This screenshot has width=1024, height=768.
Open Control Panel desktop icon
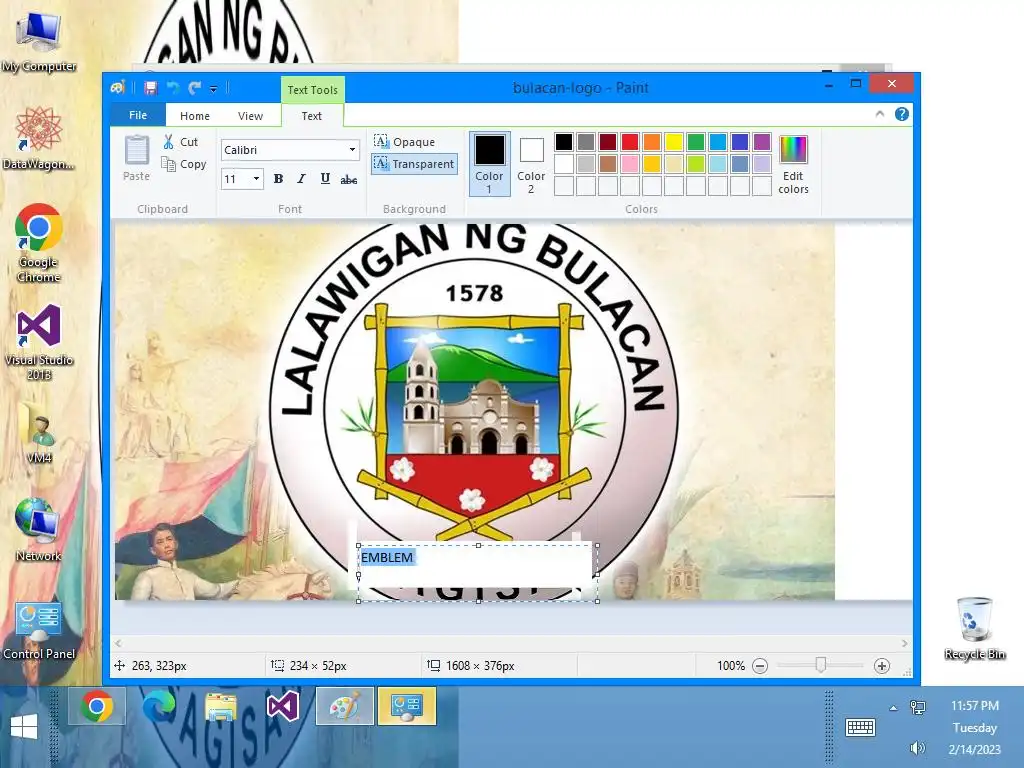(39, 630)
